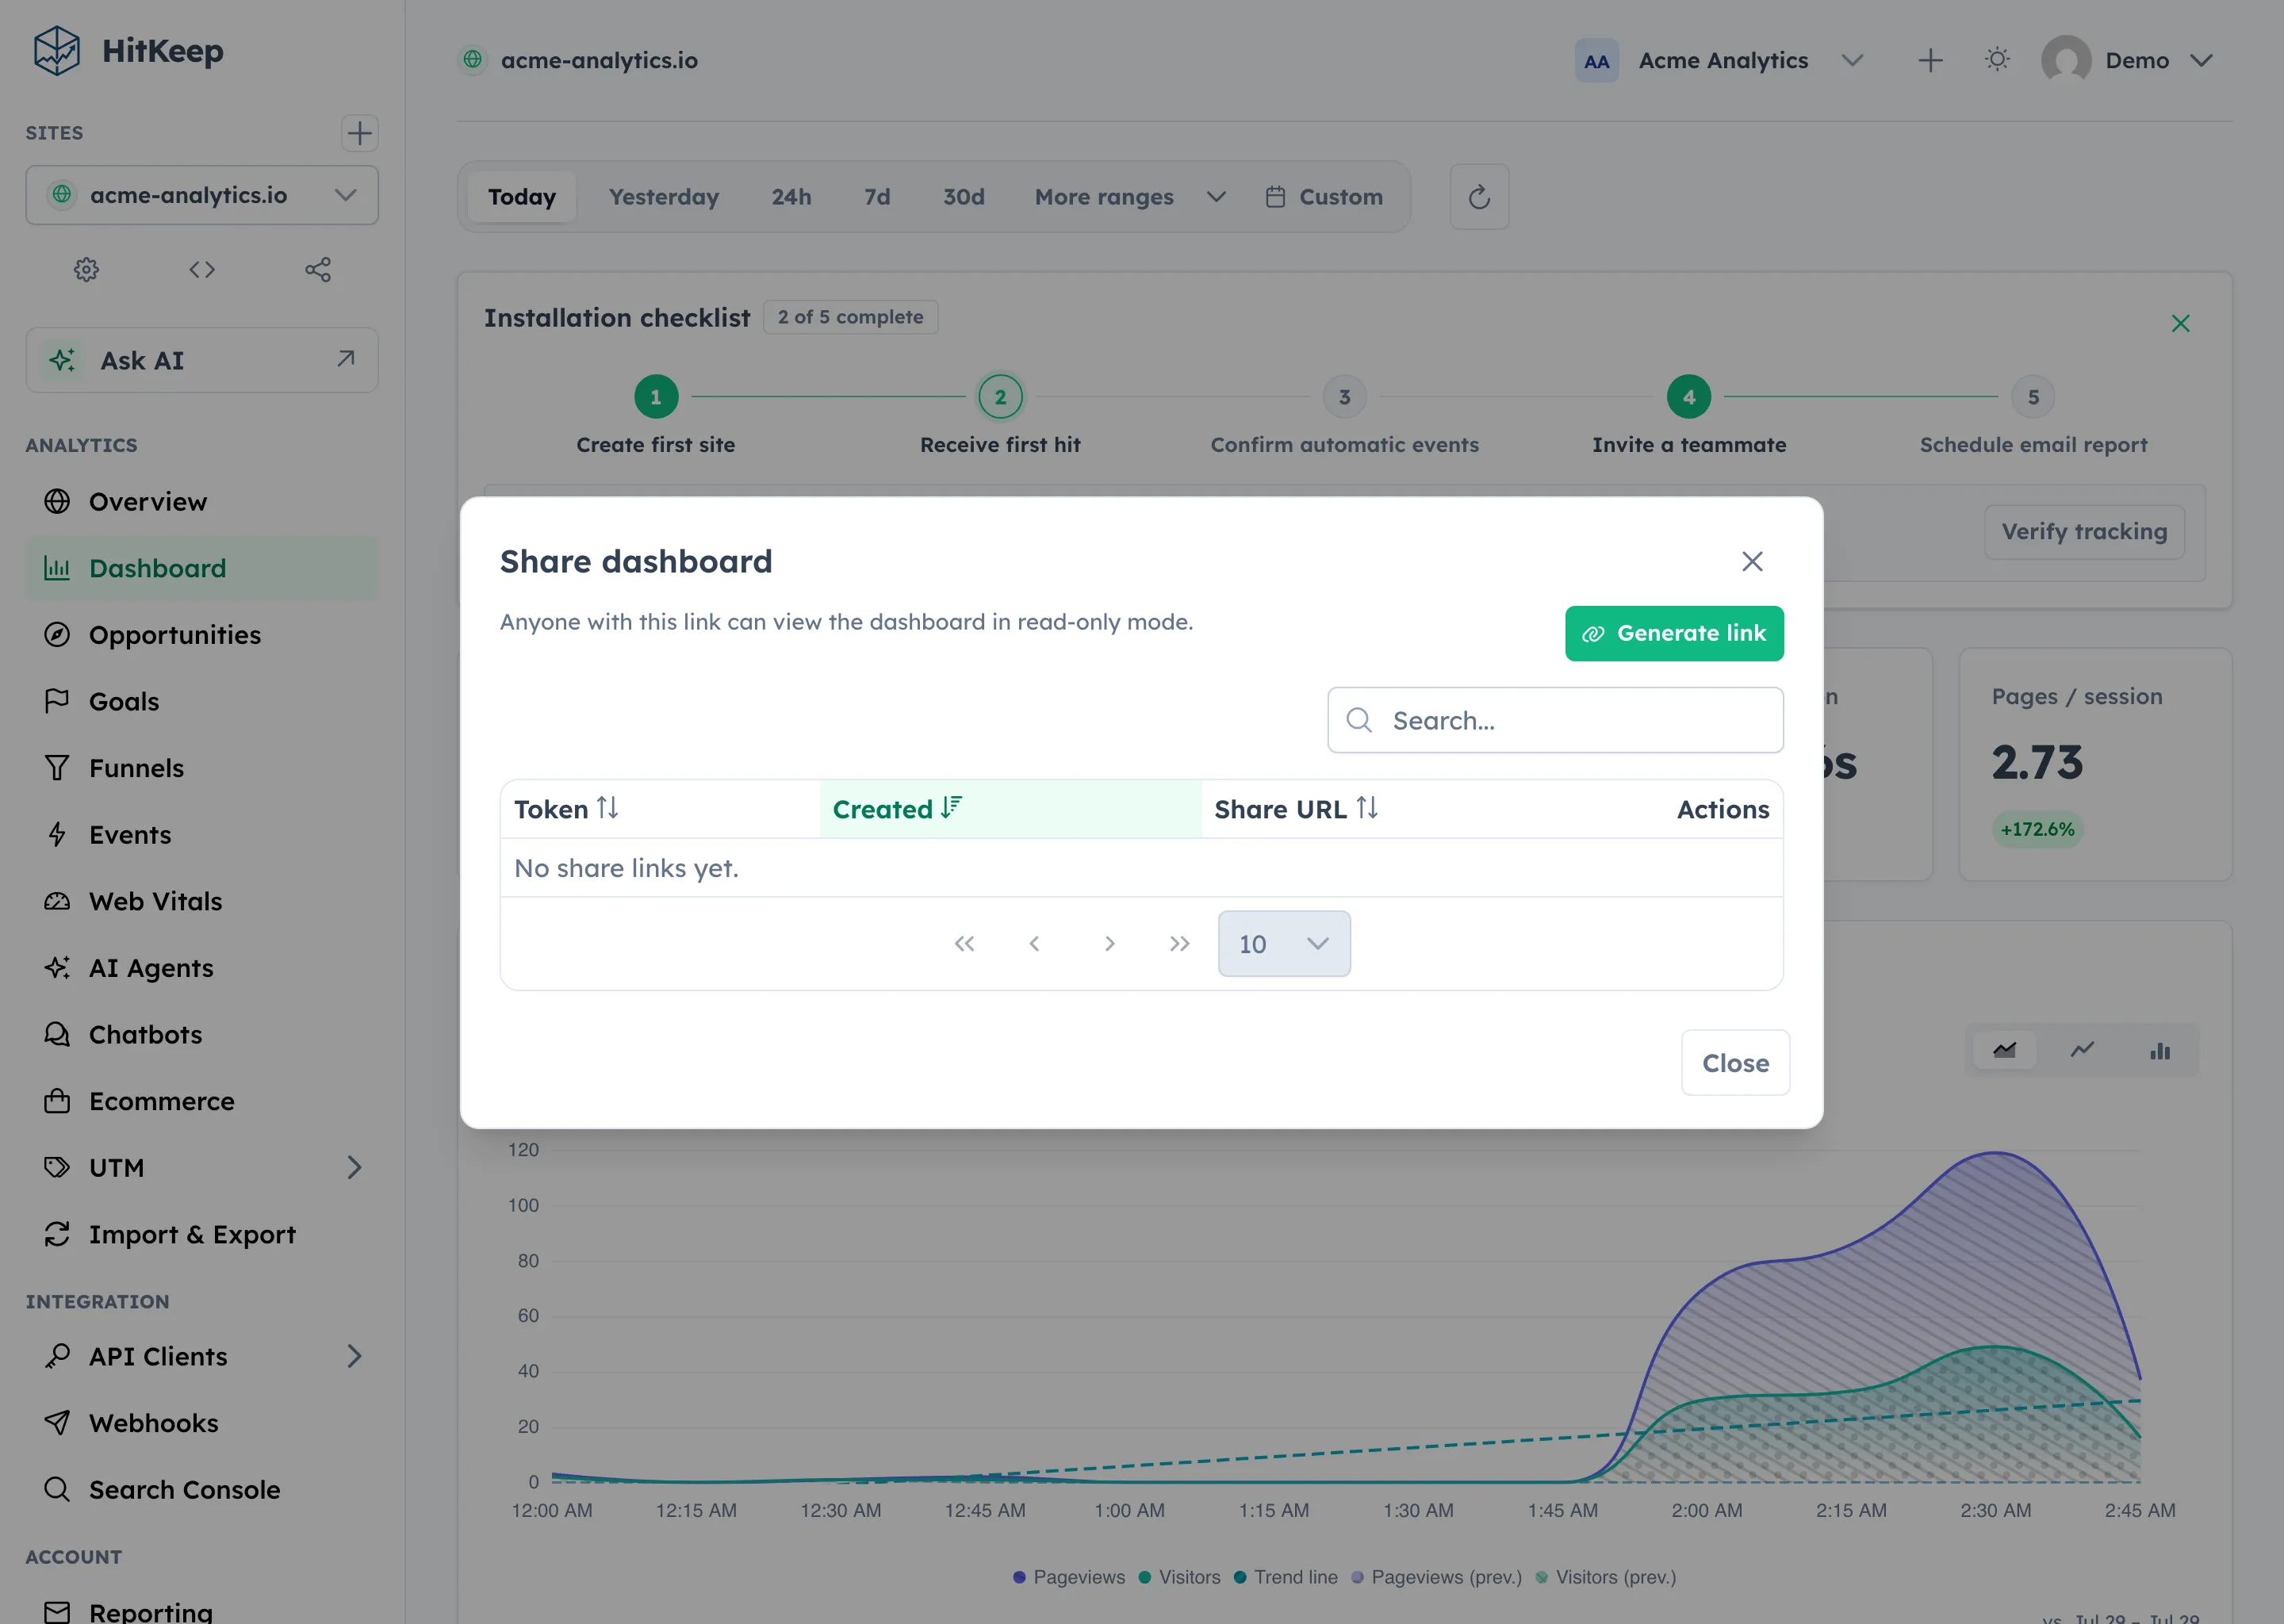Open site settings gear icon

86,269
